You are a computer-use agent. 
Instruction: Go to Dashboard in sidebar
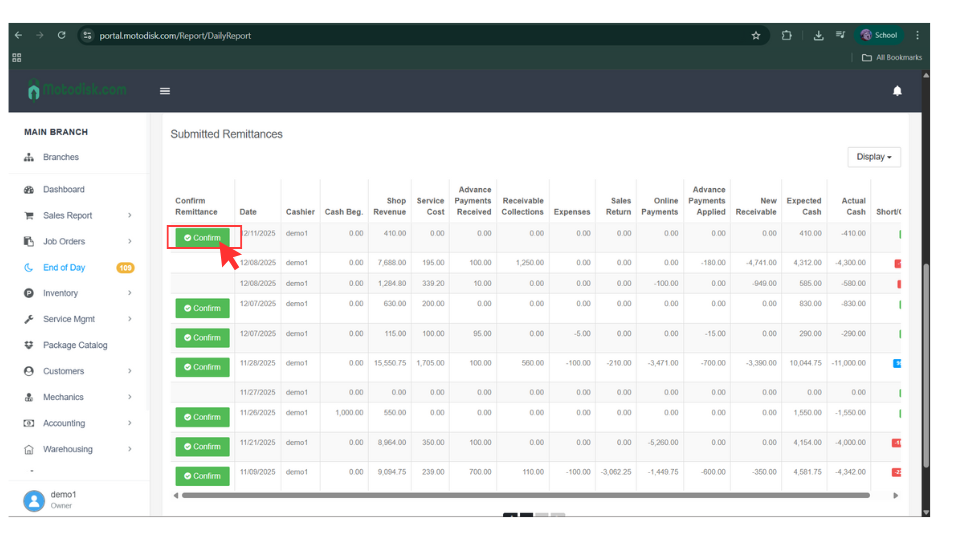point(63,189)
